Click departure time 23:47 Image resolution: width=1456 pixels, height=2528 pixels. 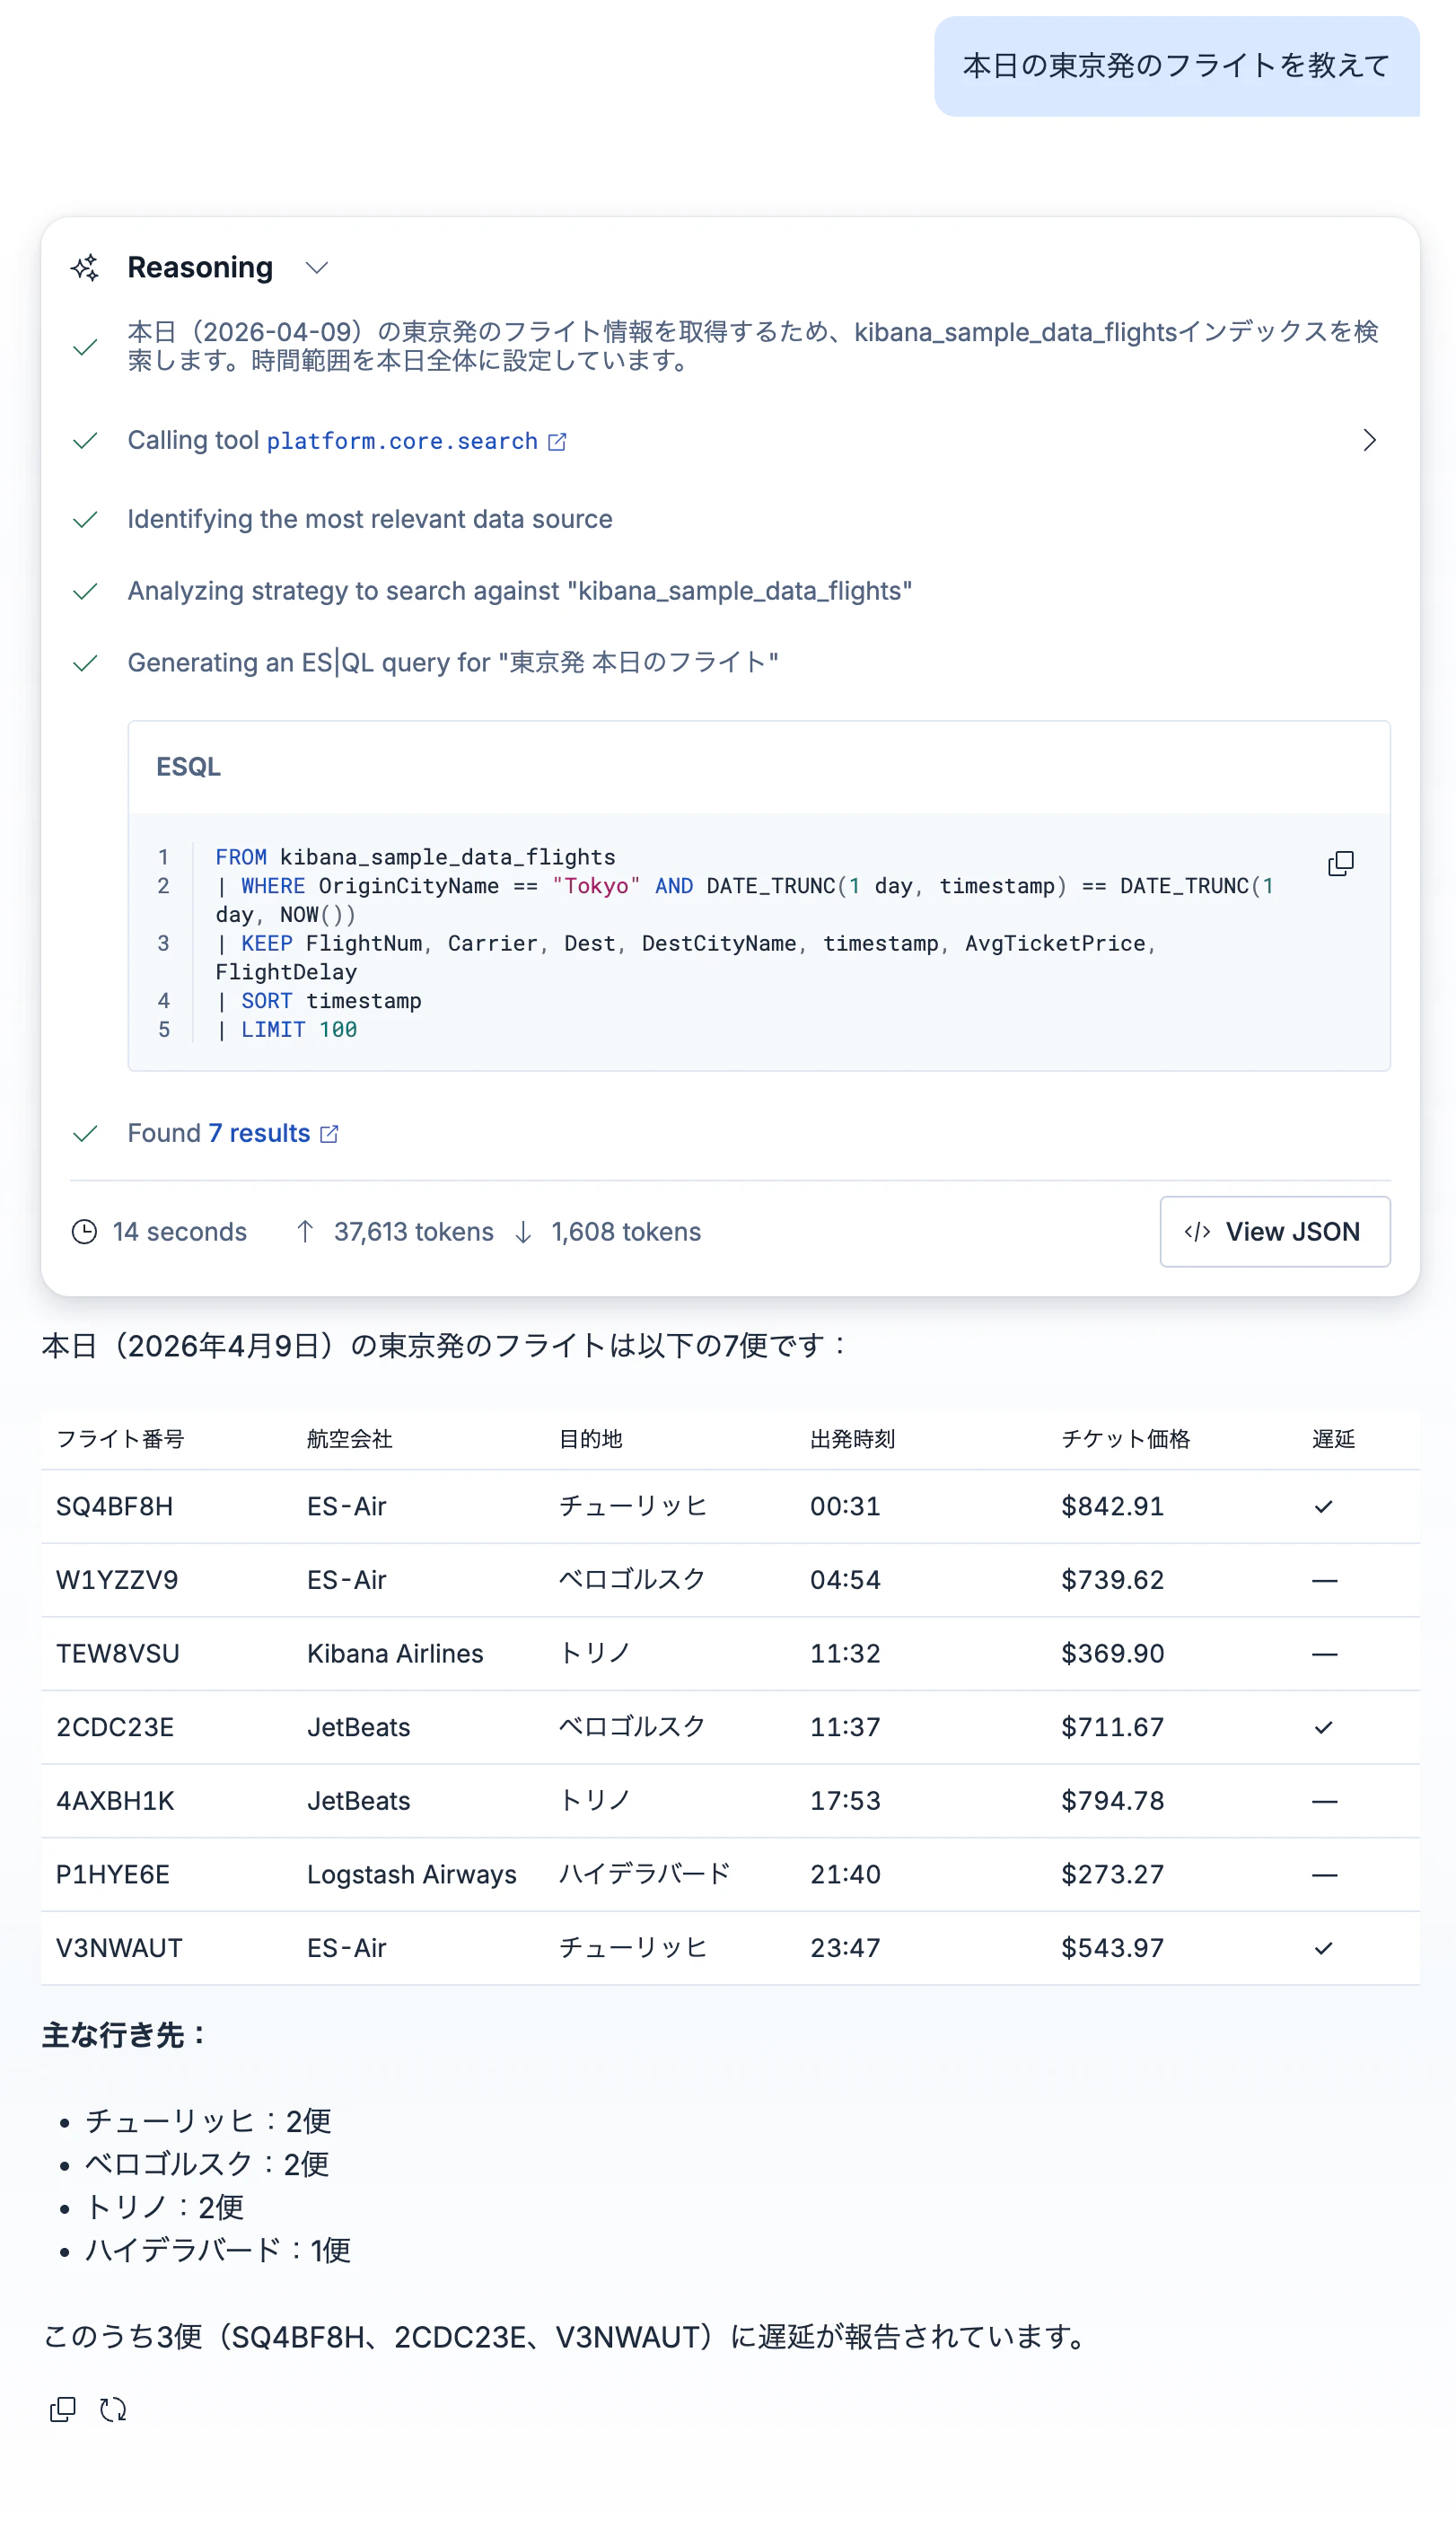(845, 1948)
